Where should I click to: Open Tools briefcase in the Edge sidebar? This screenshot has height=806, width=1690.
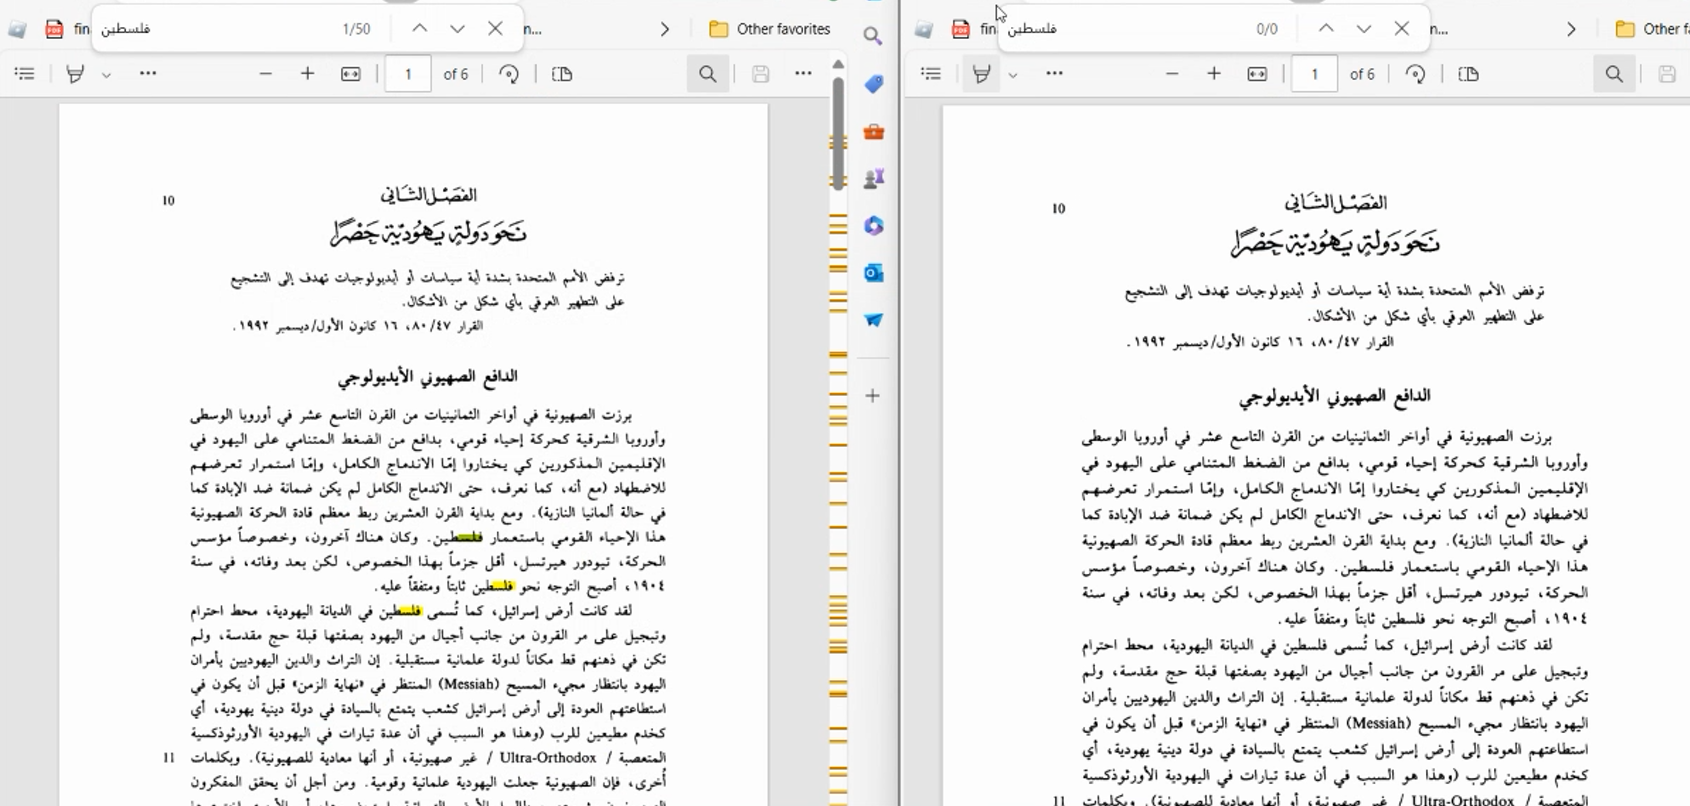click(x=873, y=131)
